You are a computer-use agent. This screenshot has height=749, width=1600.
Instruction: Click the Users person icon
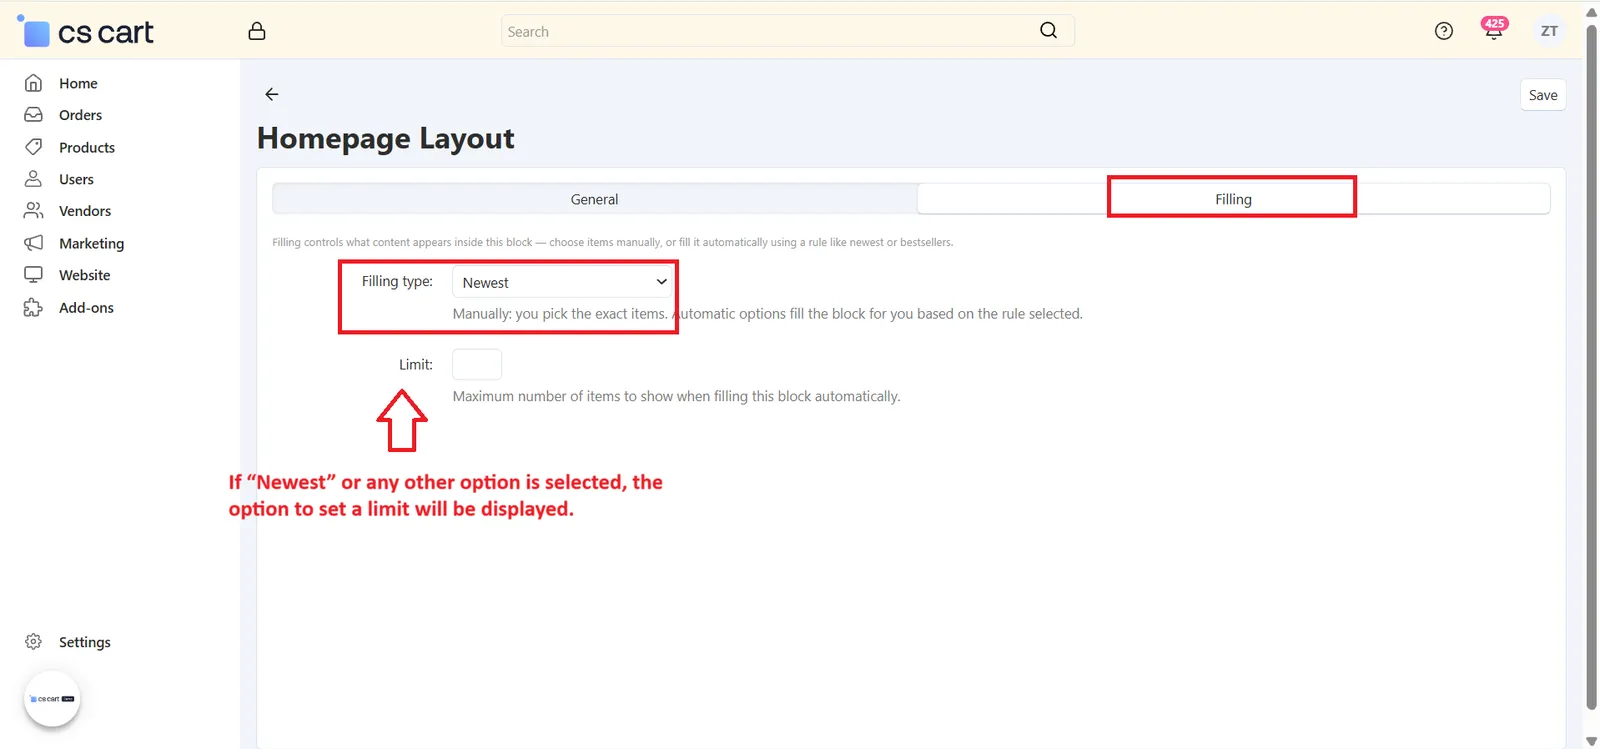click(33, 179)
